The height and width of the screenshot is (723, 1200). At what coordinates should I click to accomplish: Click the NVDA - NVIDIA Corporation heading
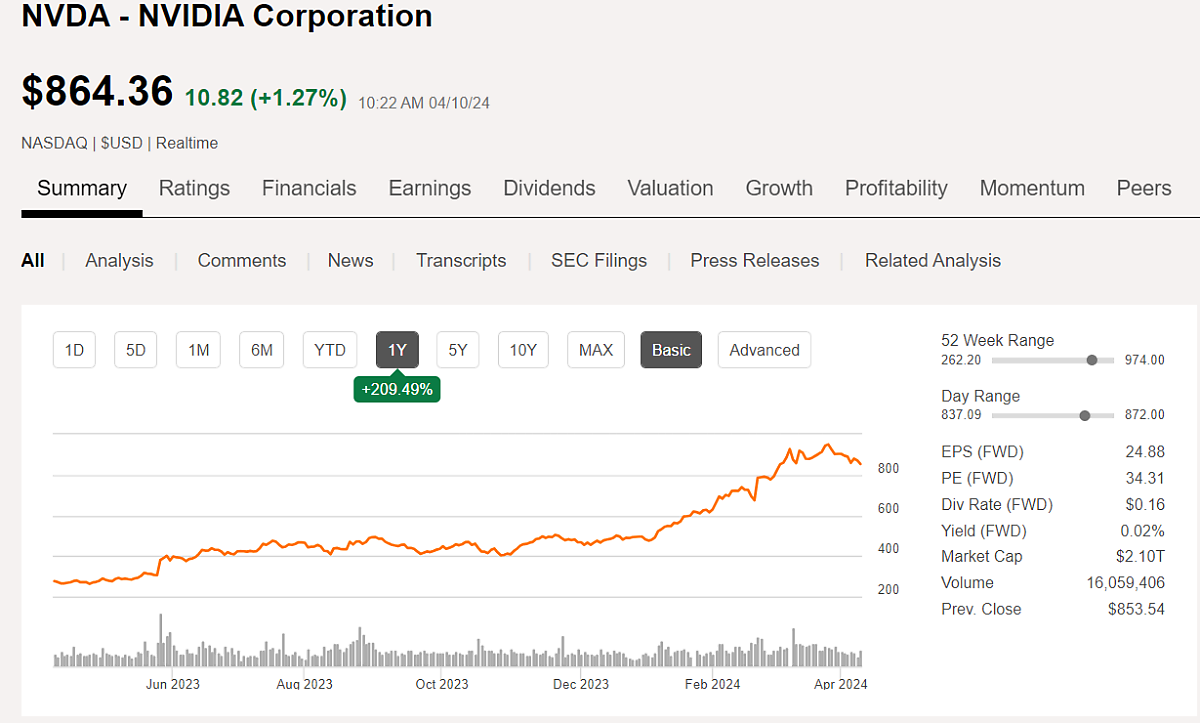pyautogui.click(x=227, y=16)
